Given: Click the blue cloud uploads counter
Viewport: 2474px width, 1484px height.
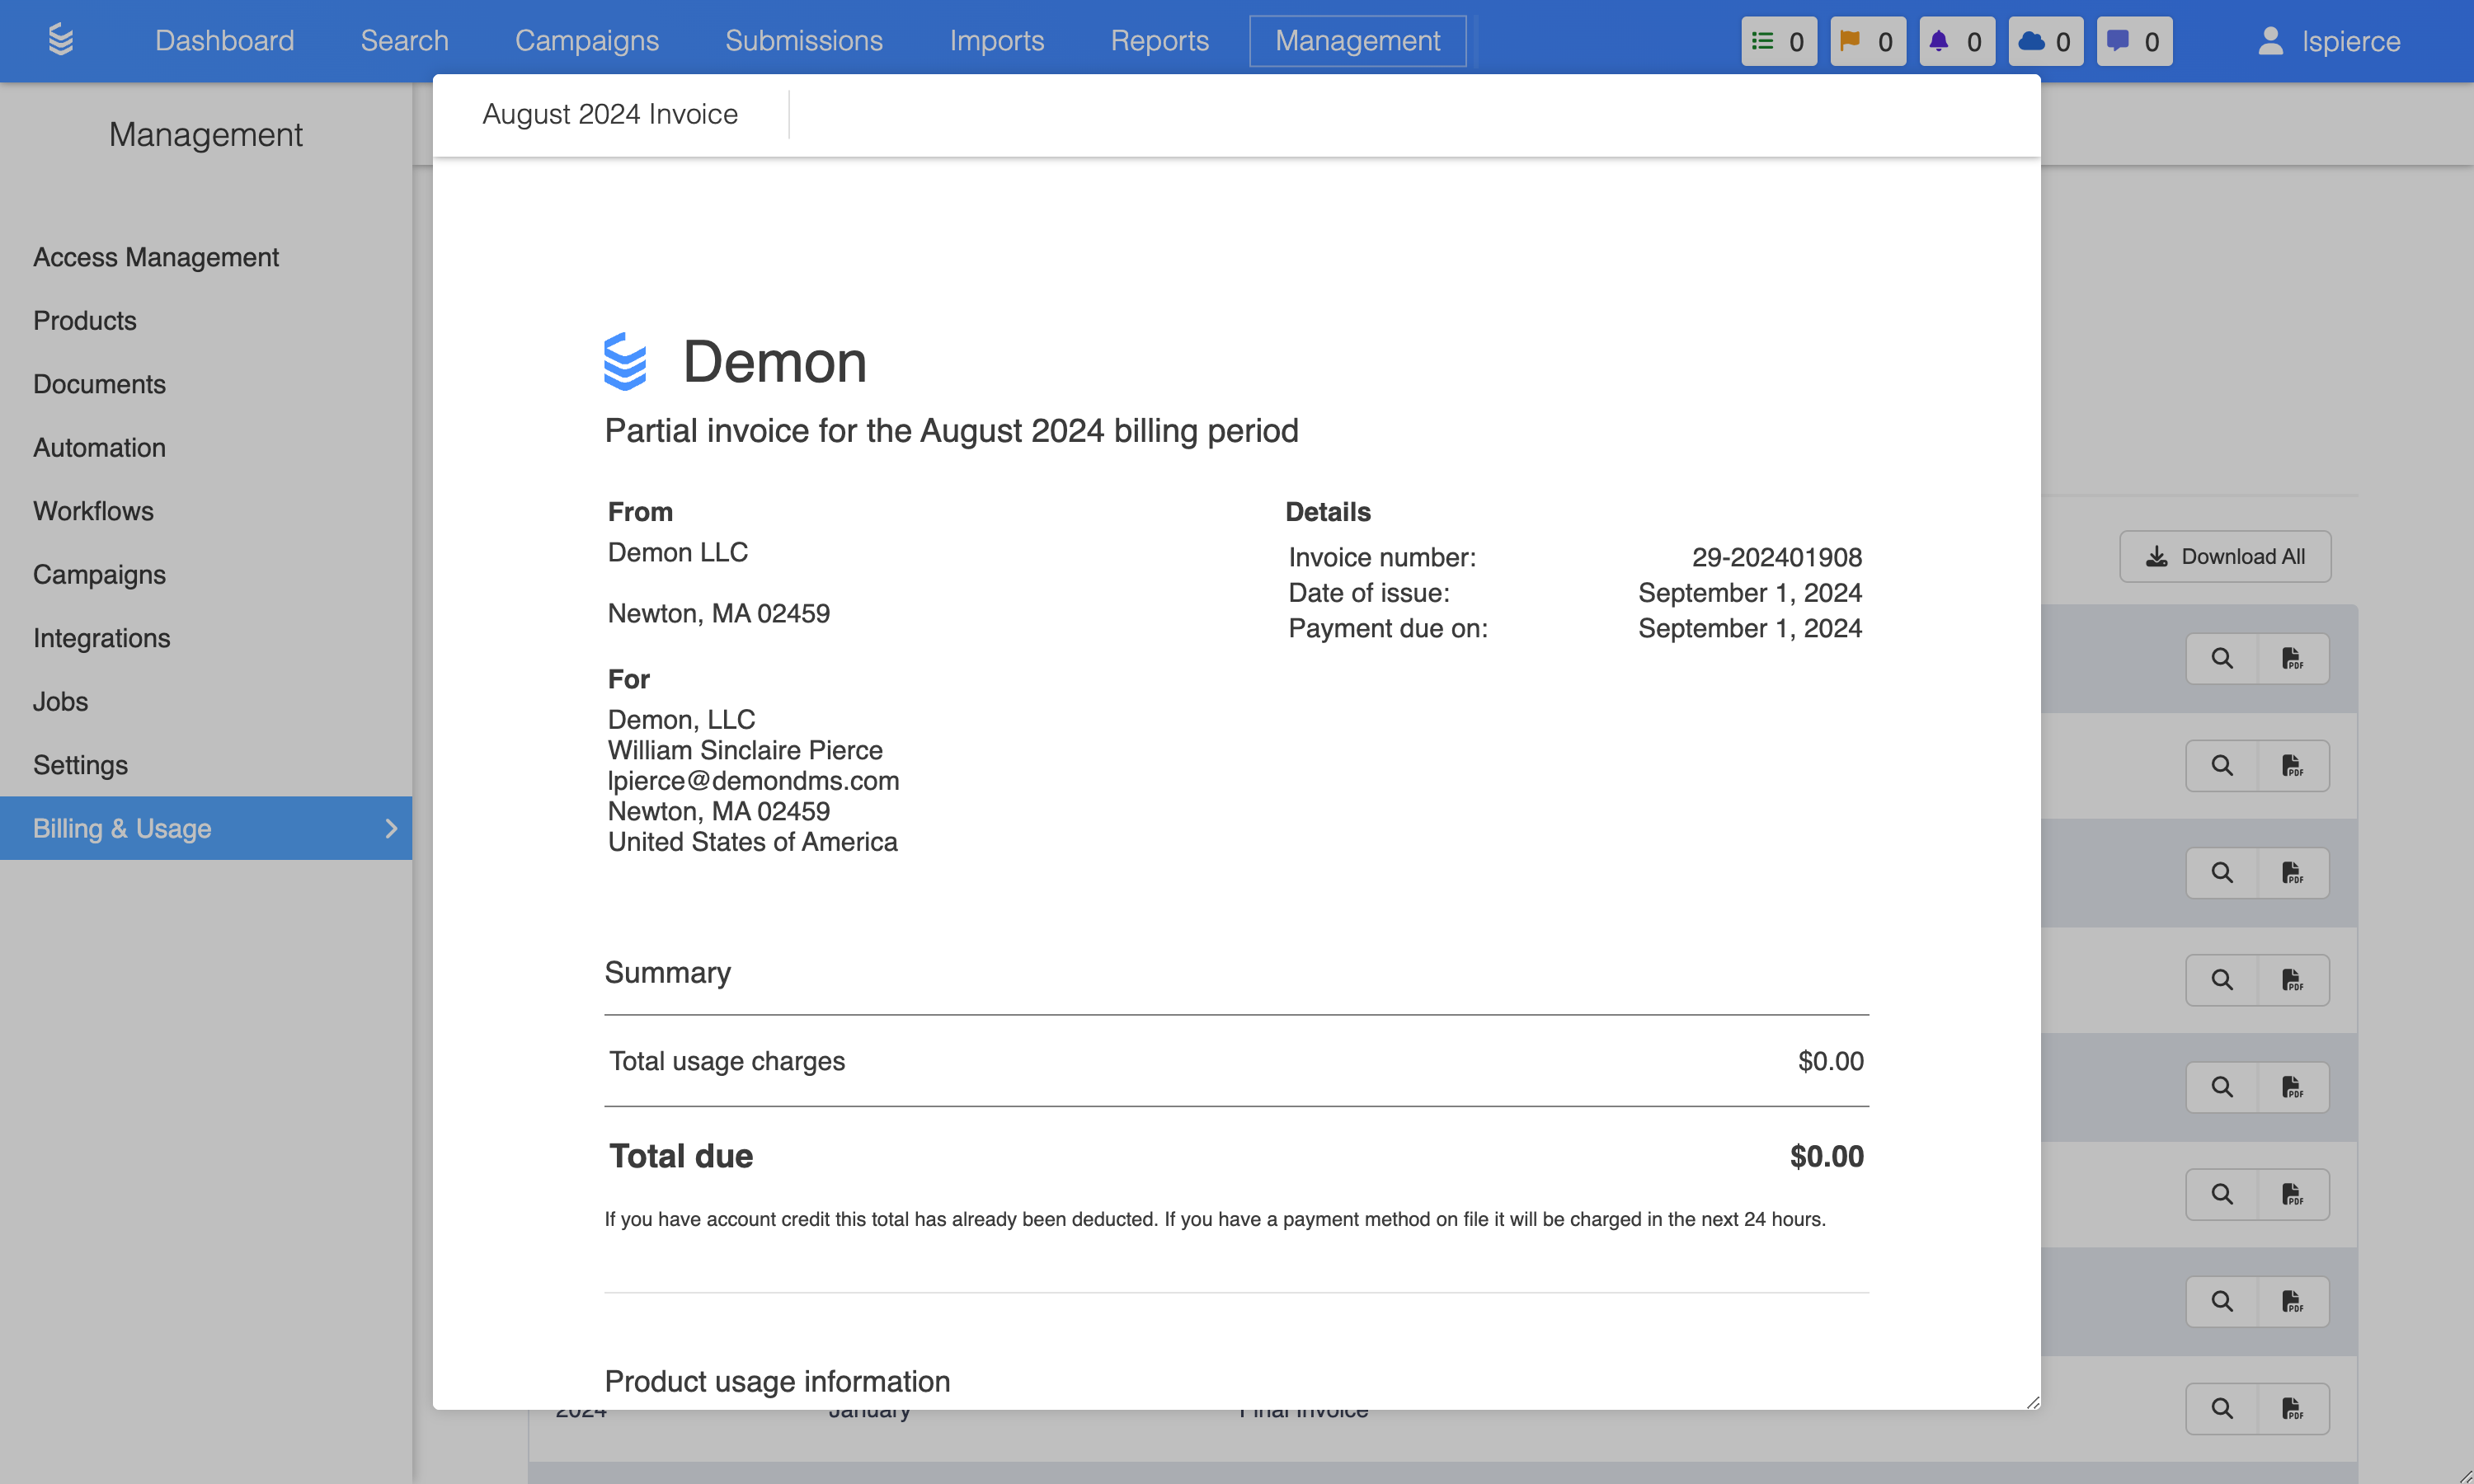Looking at the screenshot, I should [x=2045, y=41].
